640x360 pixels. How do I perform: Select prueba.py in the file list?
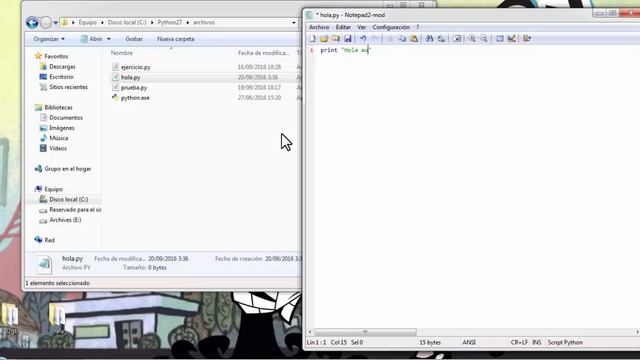(134, 87)
